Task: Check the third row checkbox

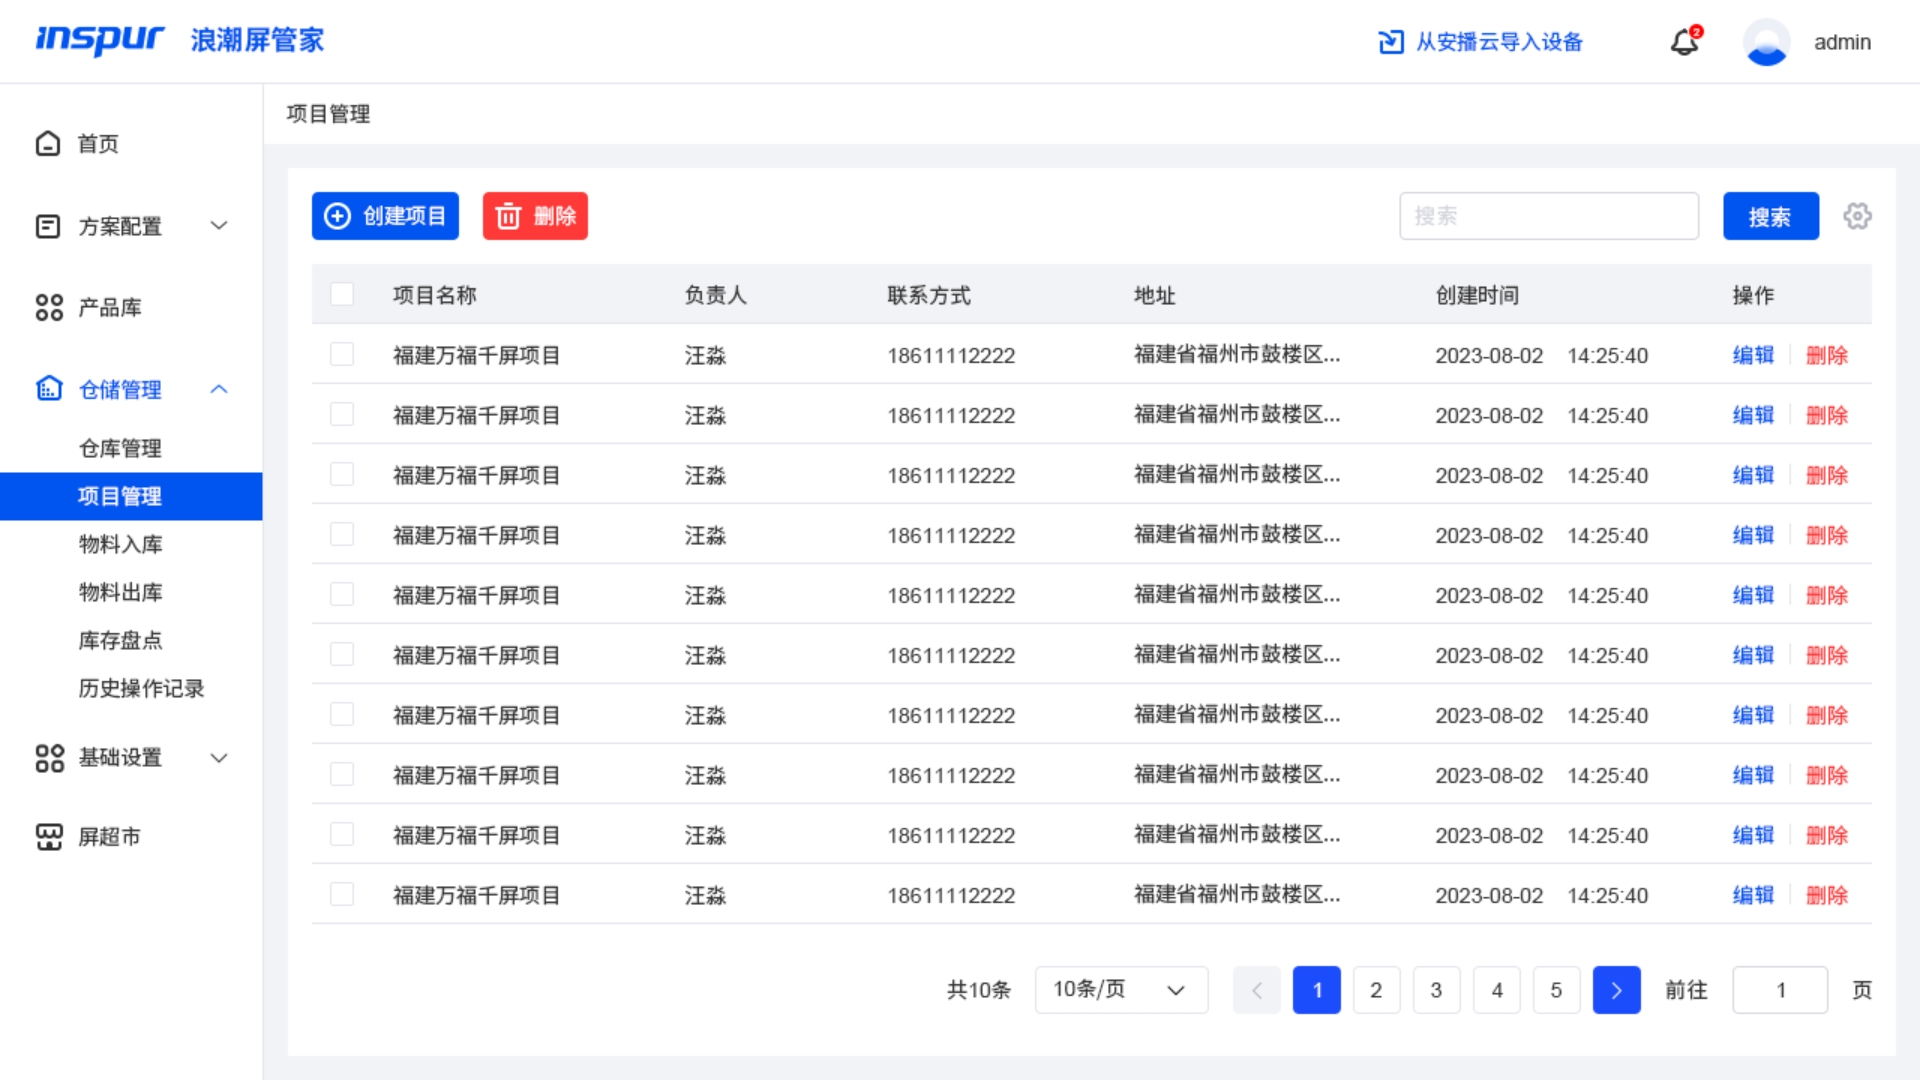Action: pos(342,474)
